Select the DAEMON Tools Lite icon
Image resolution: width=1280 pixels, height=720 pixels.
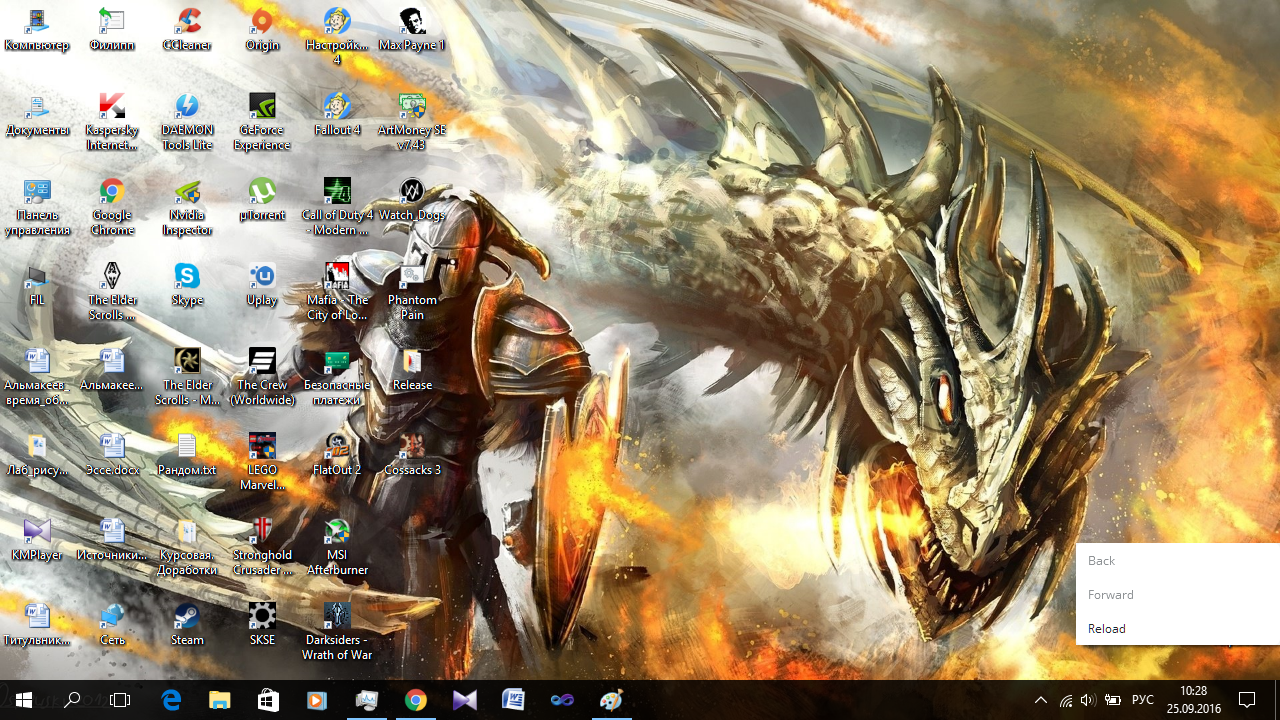click(187, 107)
